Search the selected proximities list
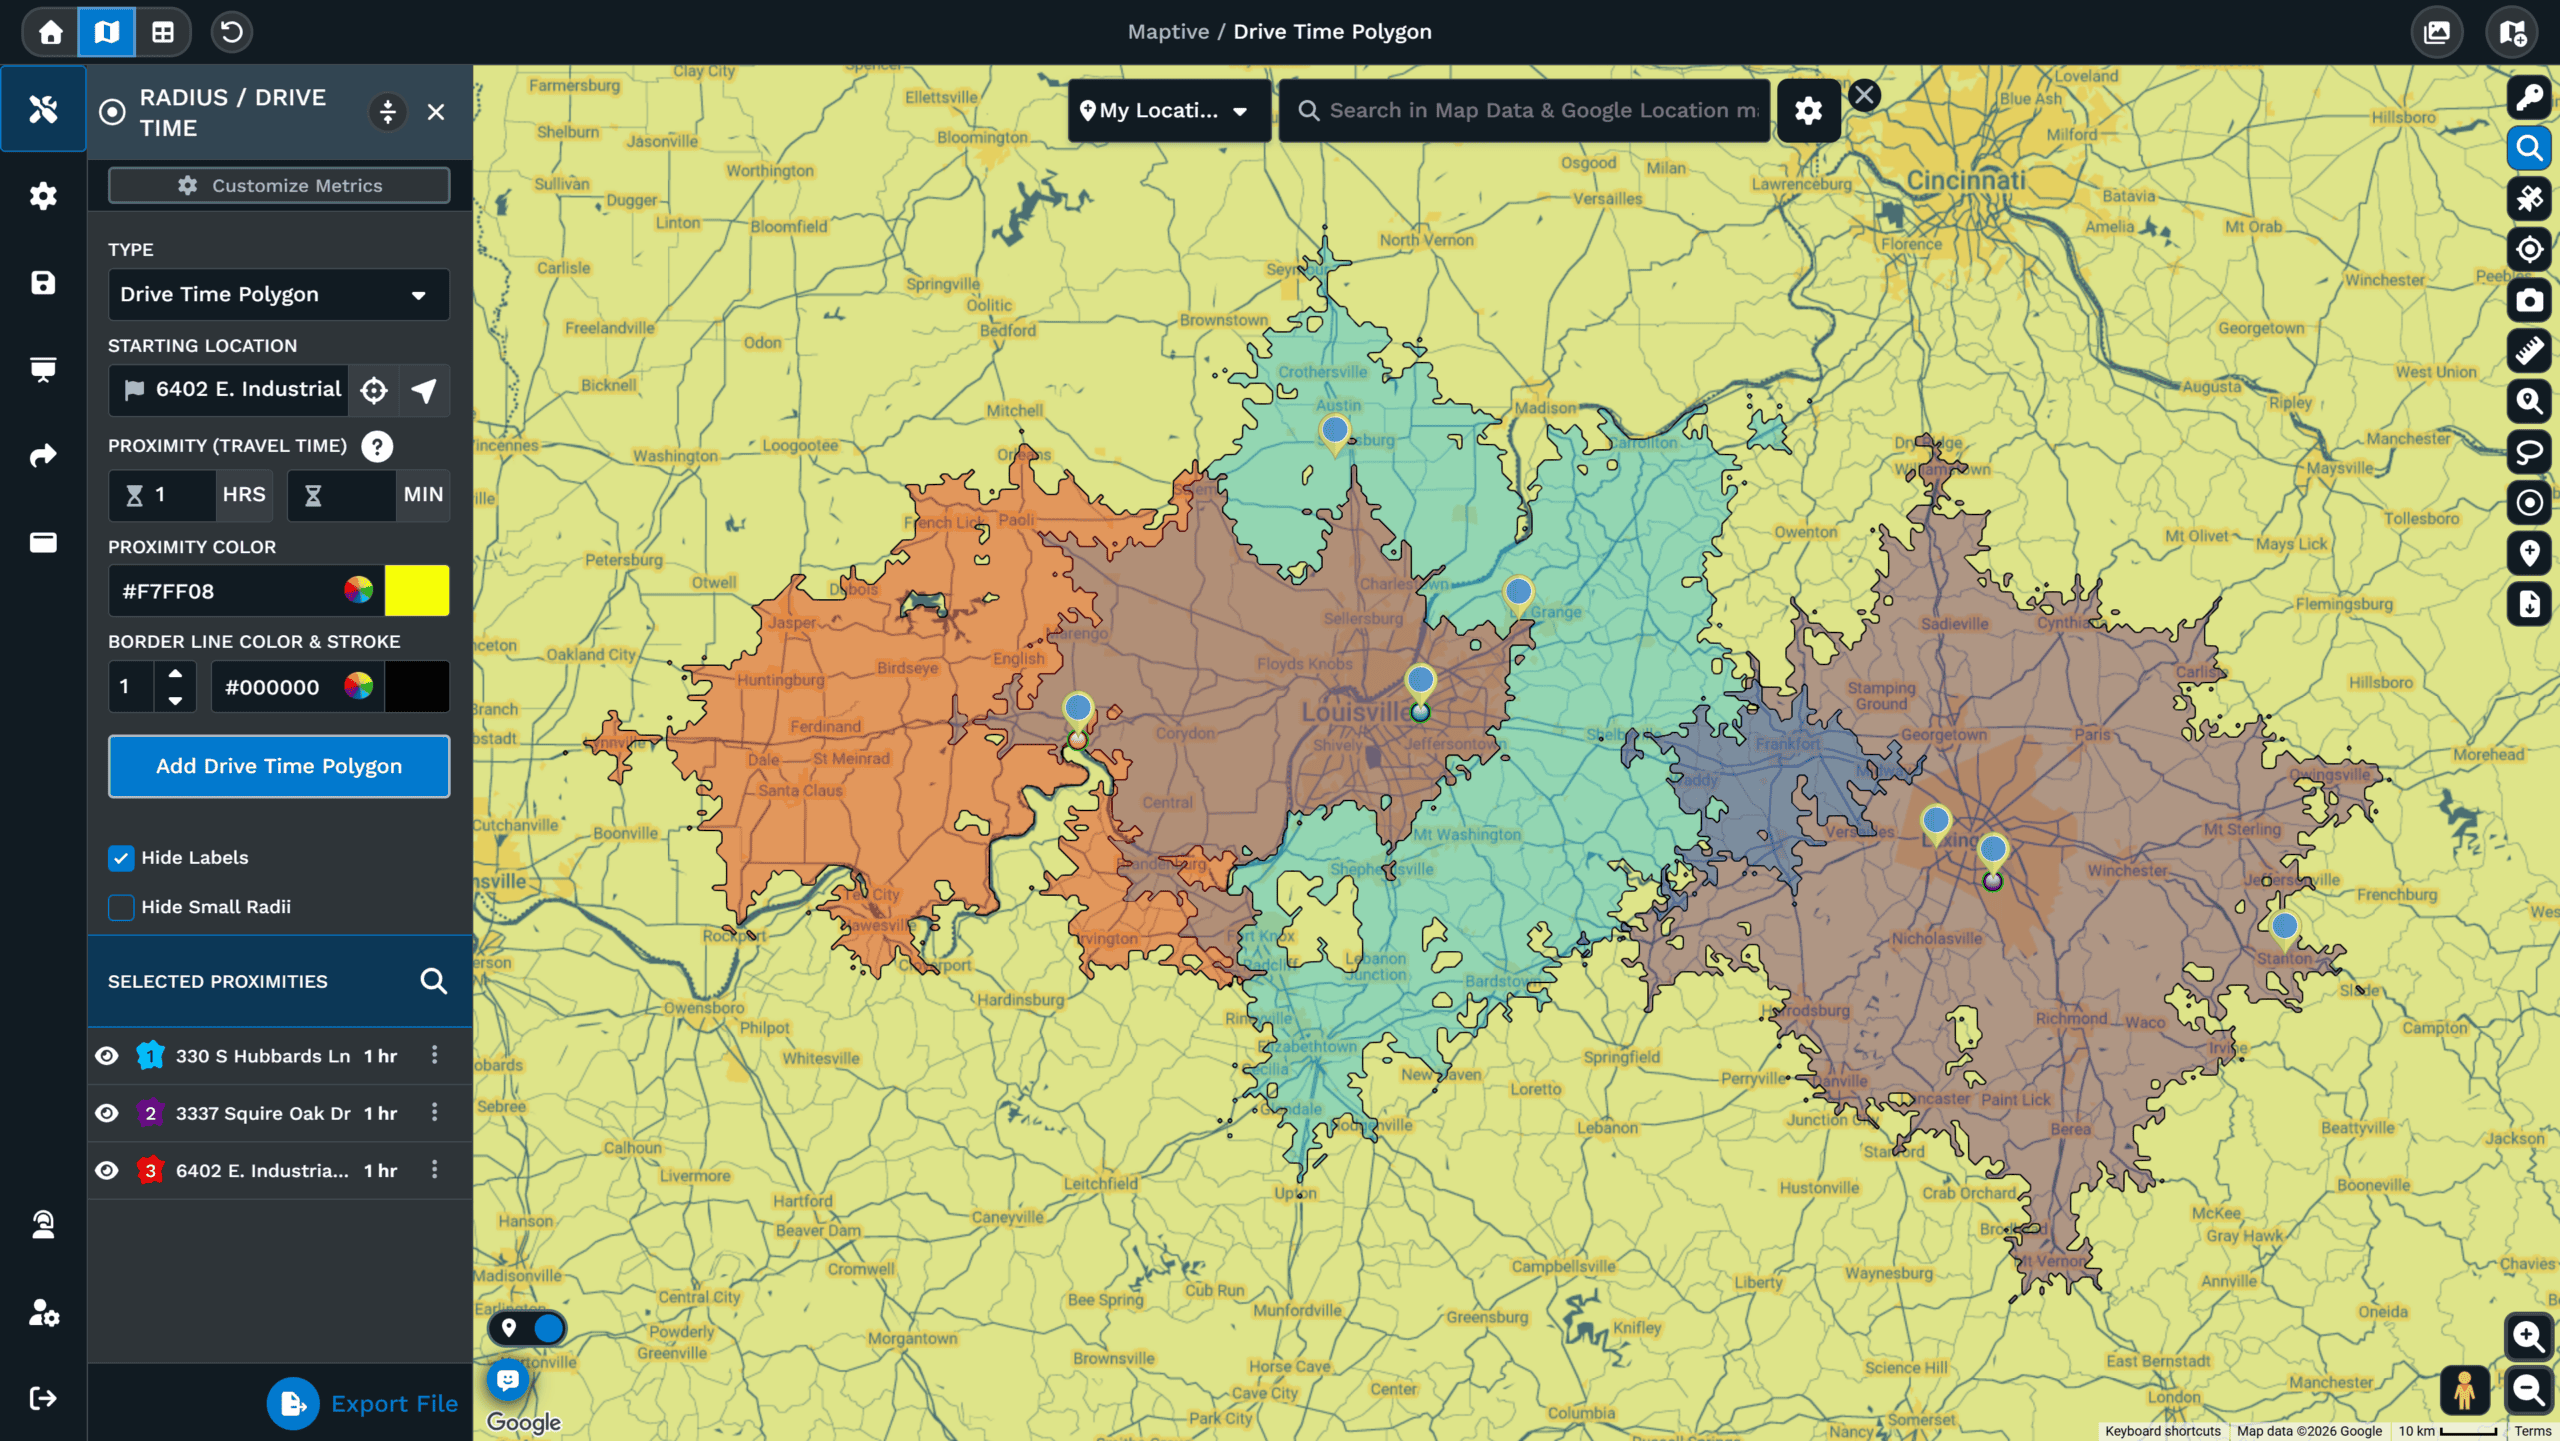 [433, 981]
